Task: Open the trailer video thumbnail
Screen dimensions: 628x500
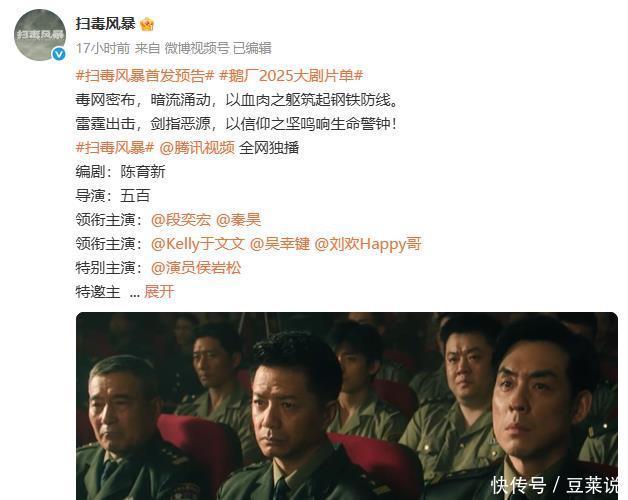Action: click(347, 406)
